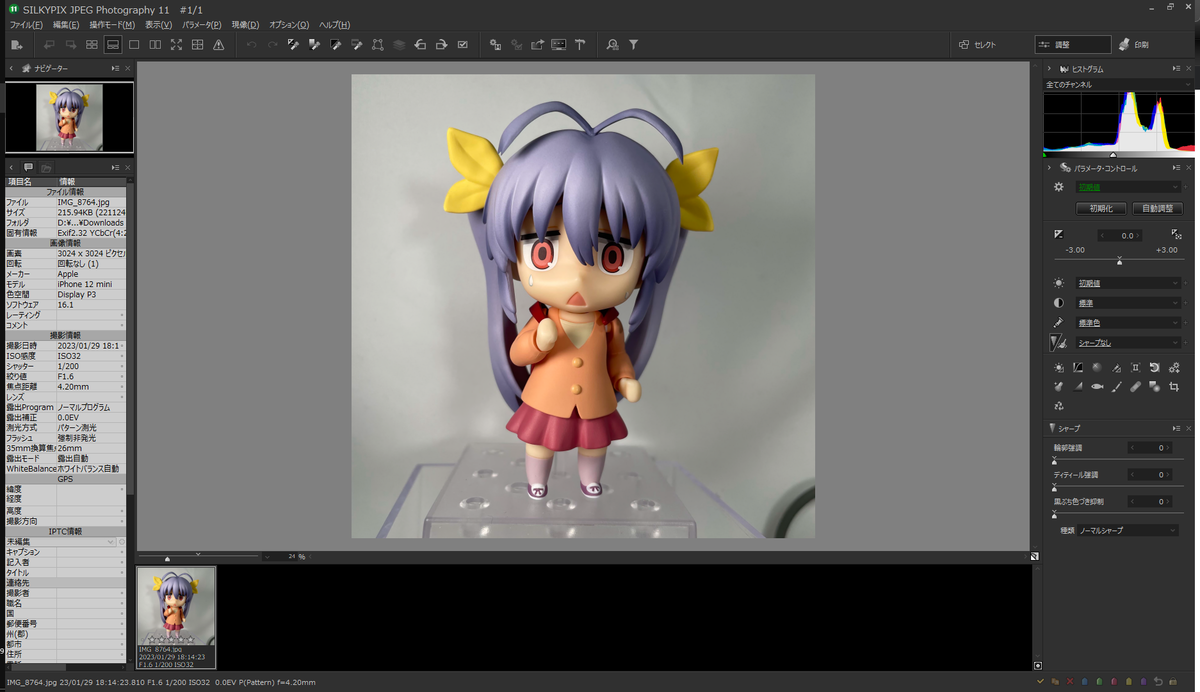
Task: Click the undo arrow at the bottom right
Action: [1157, 682]
